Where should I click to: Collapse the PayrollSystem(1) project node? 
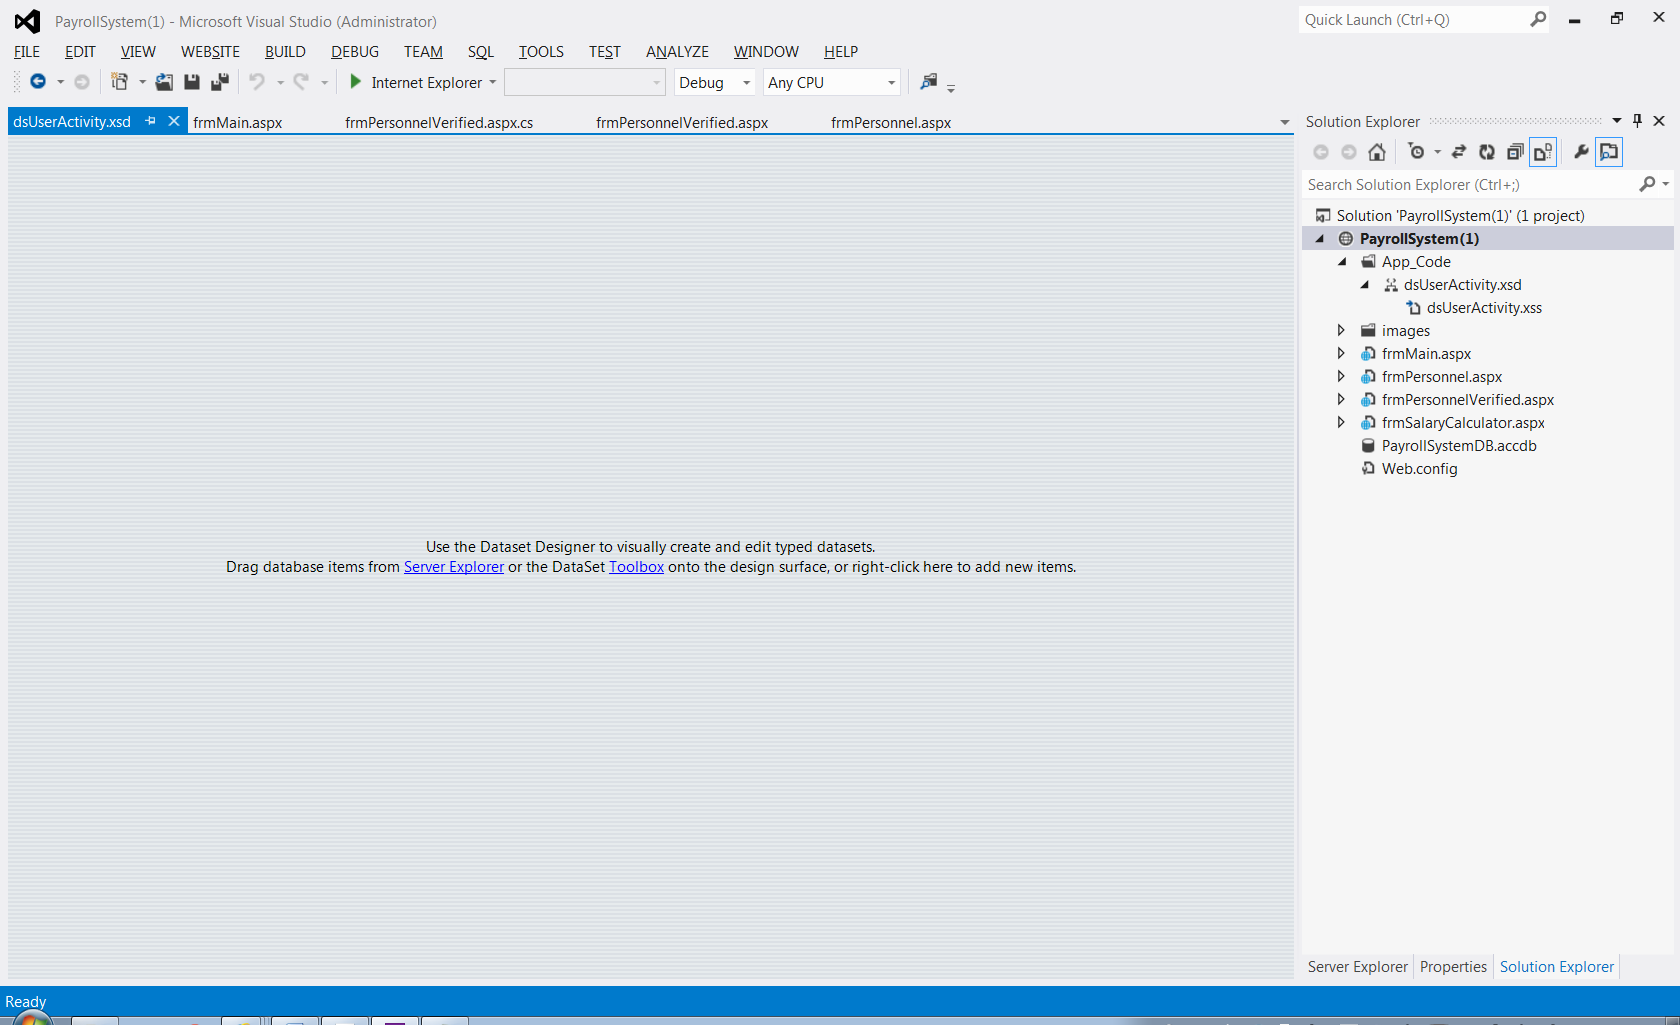[x=1320, y=238]
